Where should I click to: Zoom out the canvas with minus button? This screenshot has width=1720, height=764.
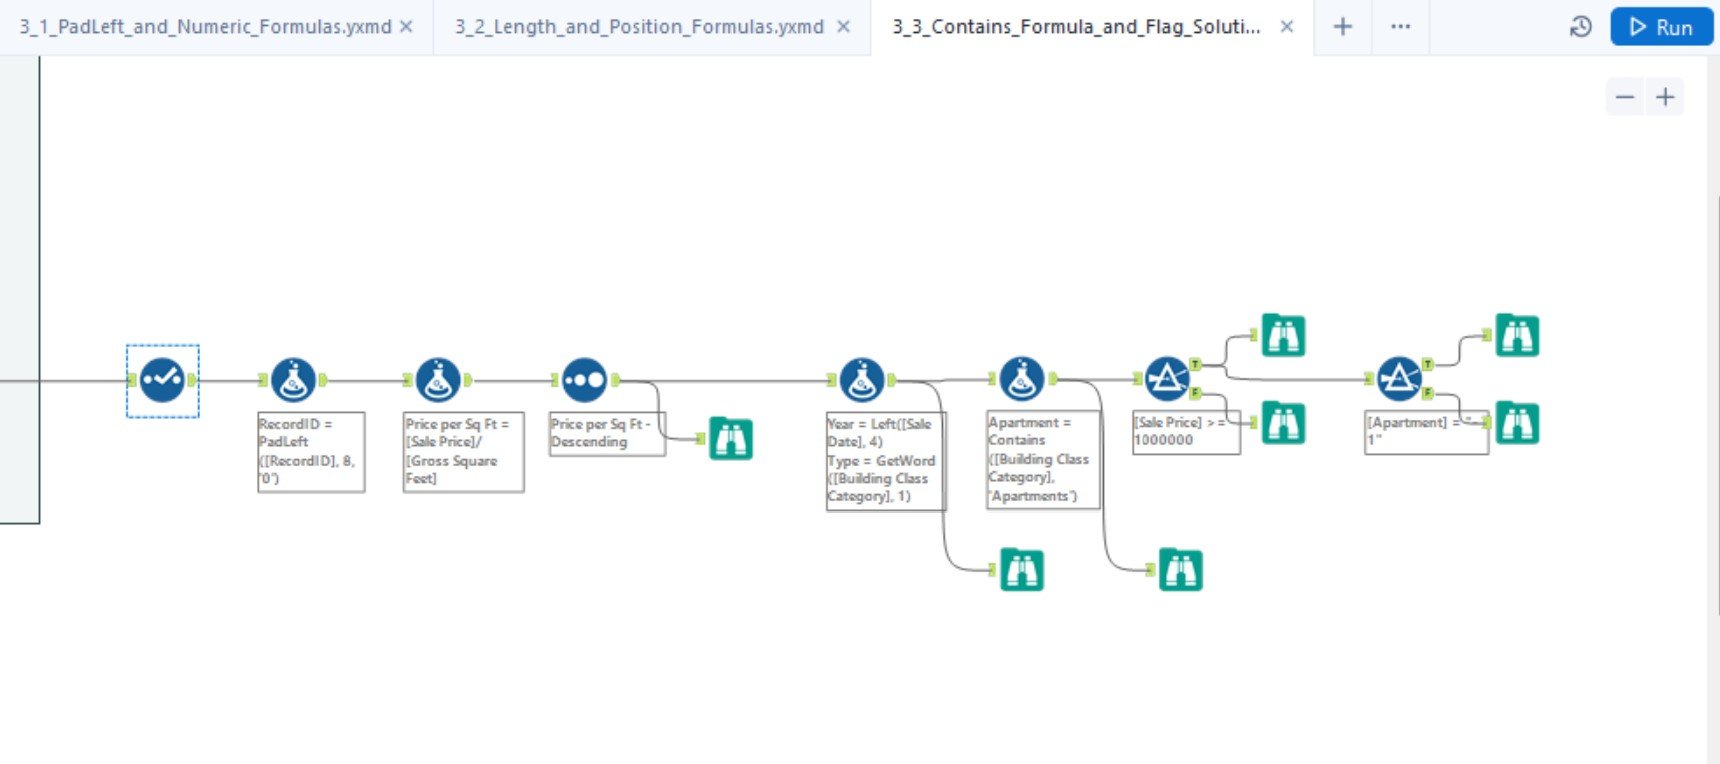1625,97
